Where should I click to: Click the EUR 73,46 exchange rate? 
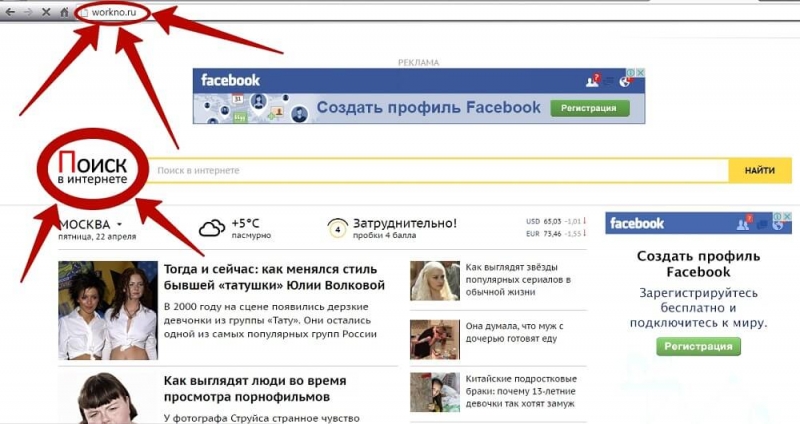[556, 234]
